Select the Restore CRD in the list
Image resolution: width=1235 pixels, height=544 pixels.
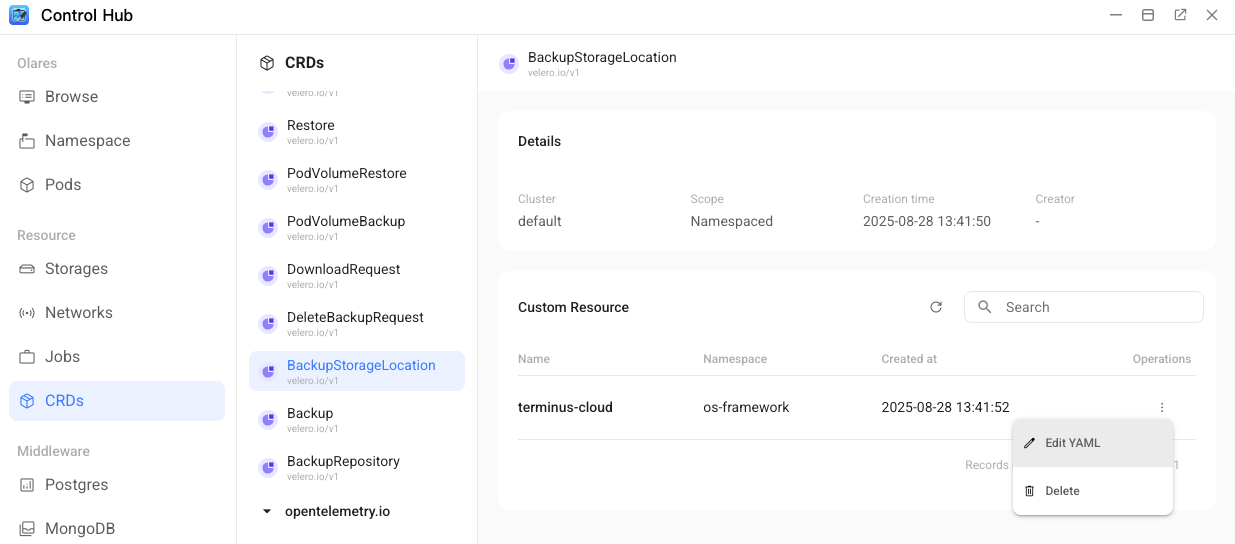coord(311,130)
